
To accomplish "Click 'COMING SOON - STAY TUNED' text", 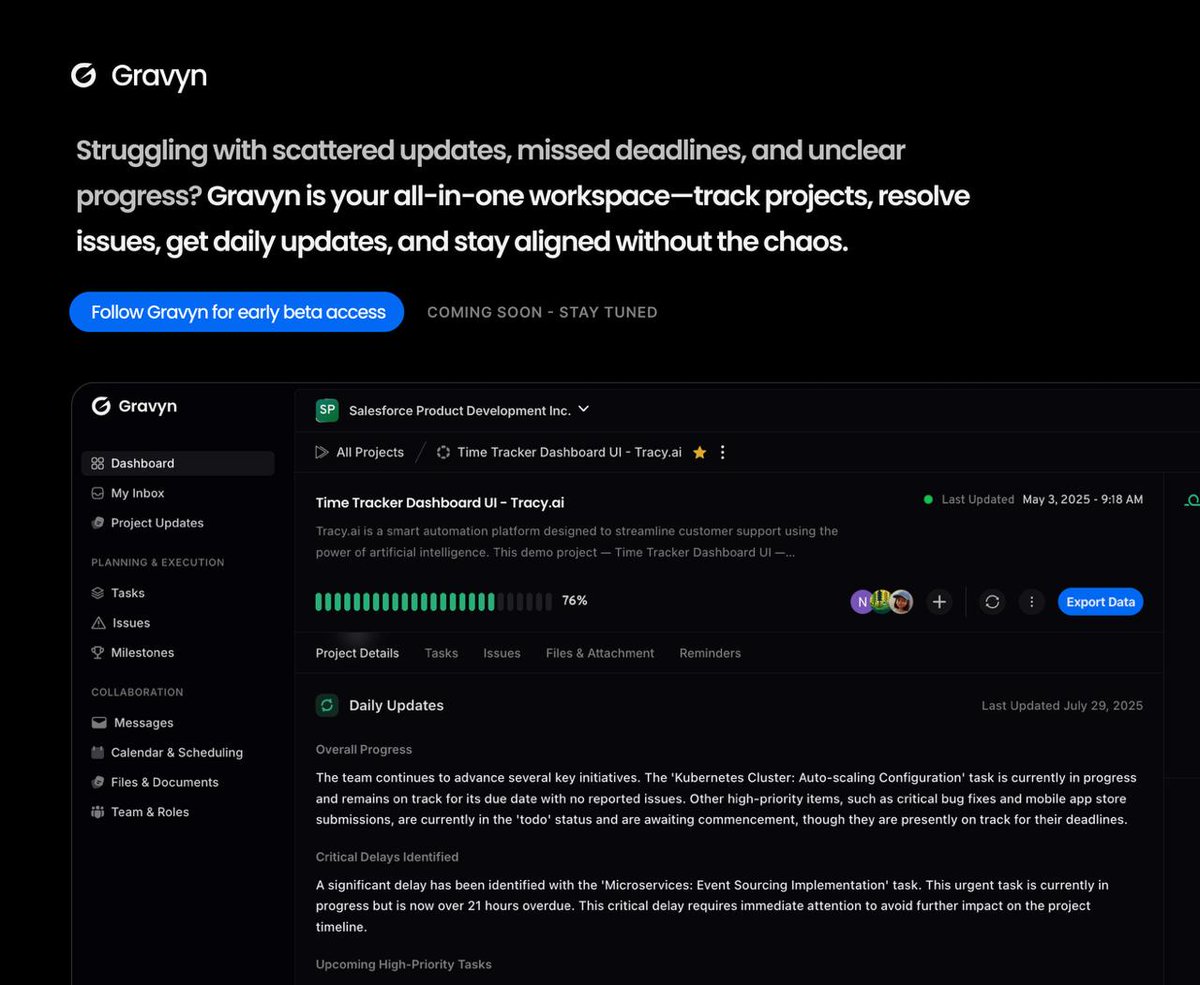I will click(x=542, y=312).
